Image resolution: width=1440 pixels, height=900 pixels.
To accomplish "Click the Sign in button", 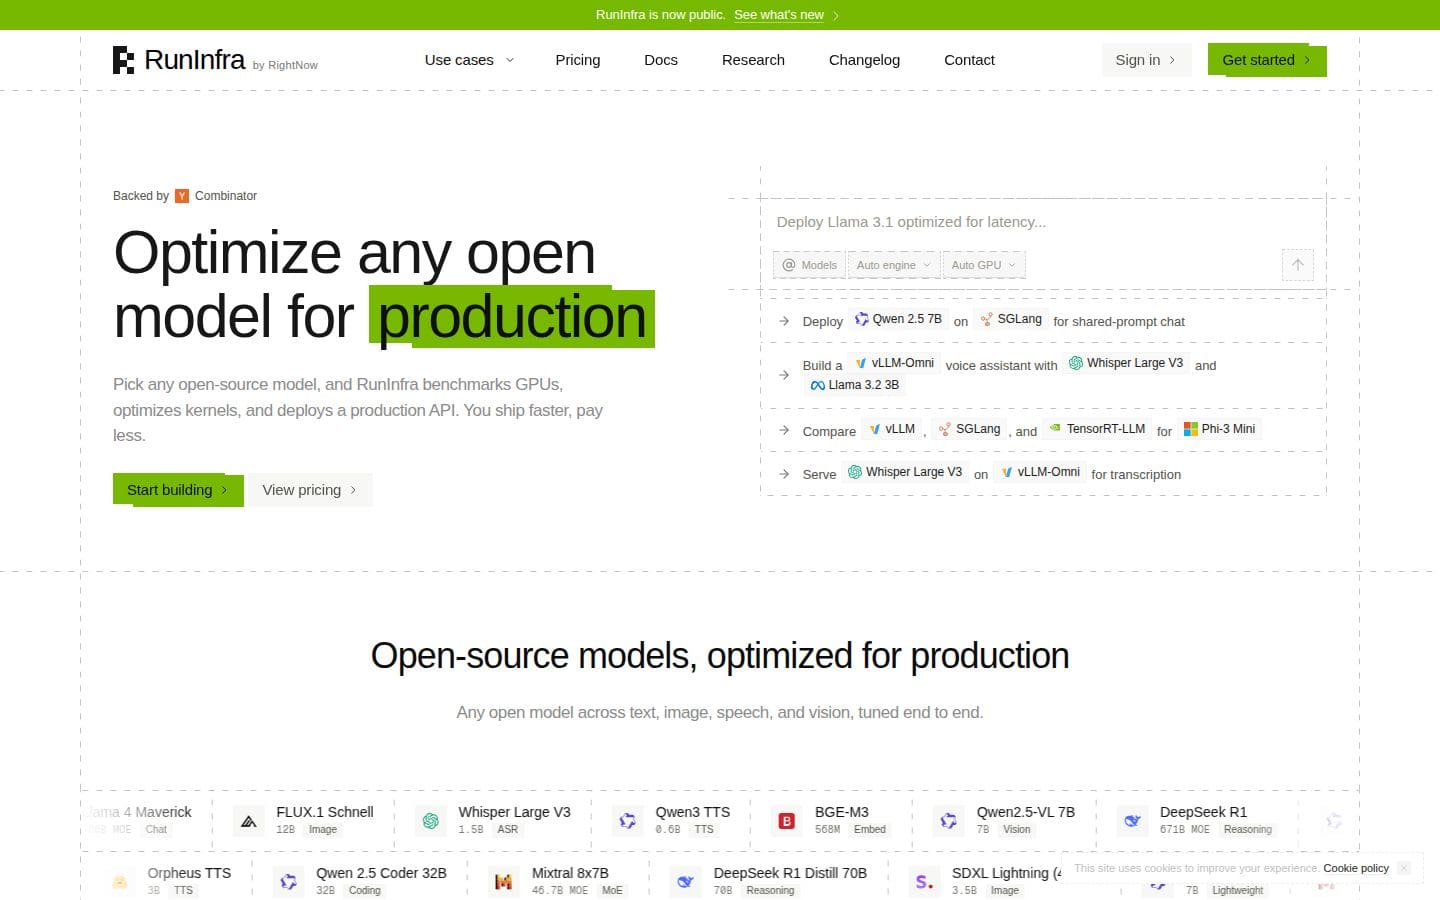I will click(1146, 60).
